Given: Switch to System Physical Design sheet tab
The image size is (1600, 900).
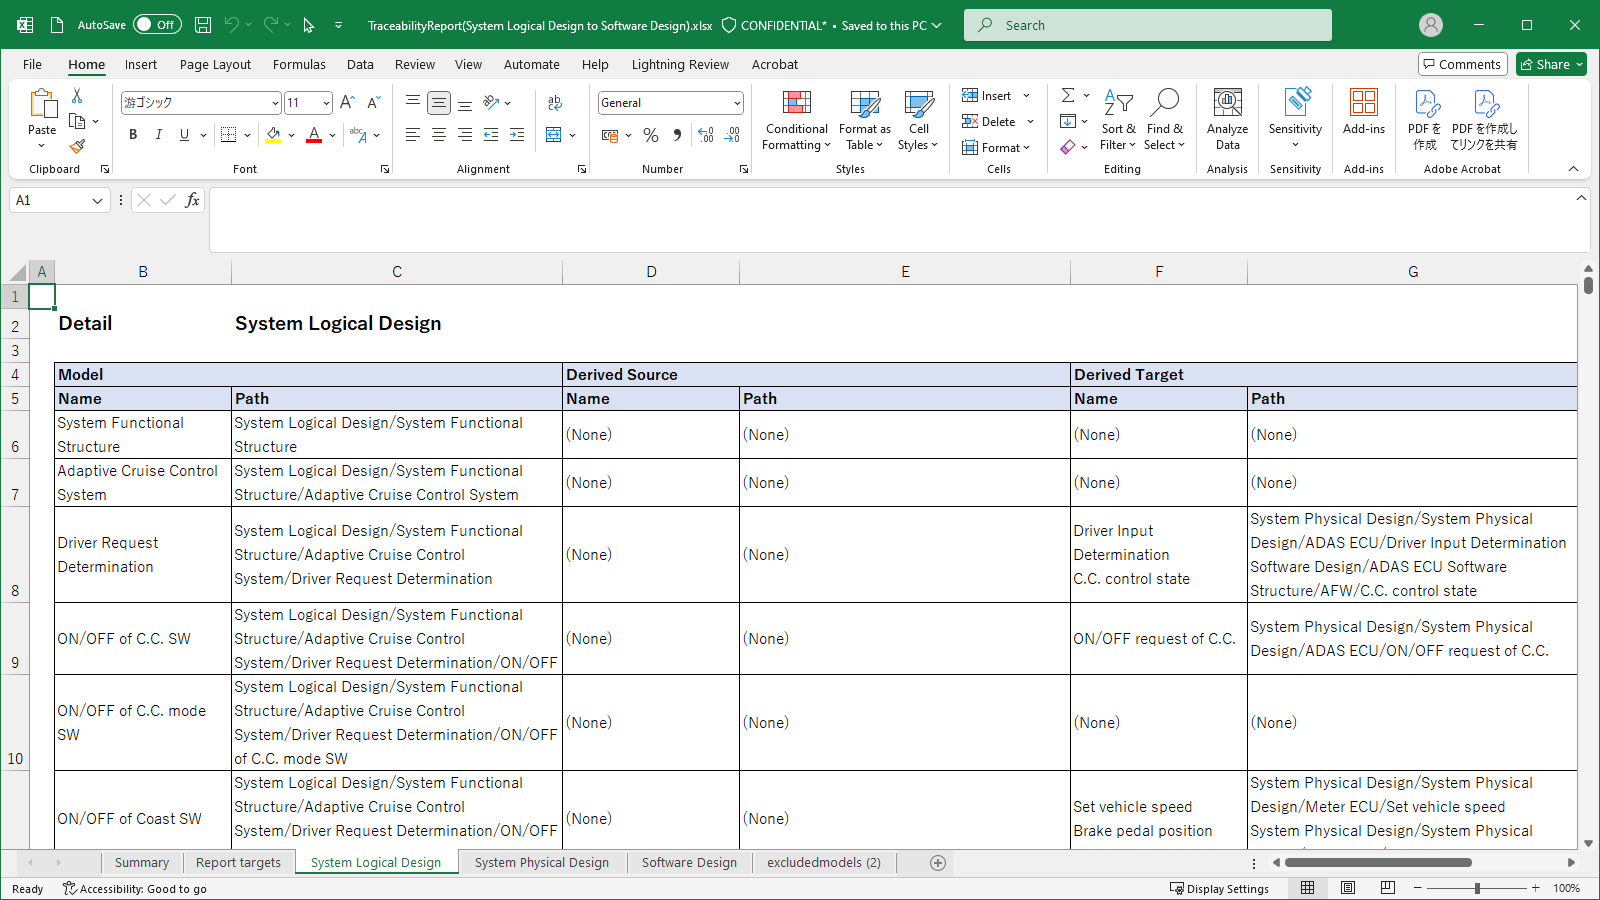Looking at the screenshot, I should point(542,862).
